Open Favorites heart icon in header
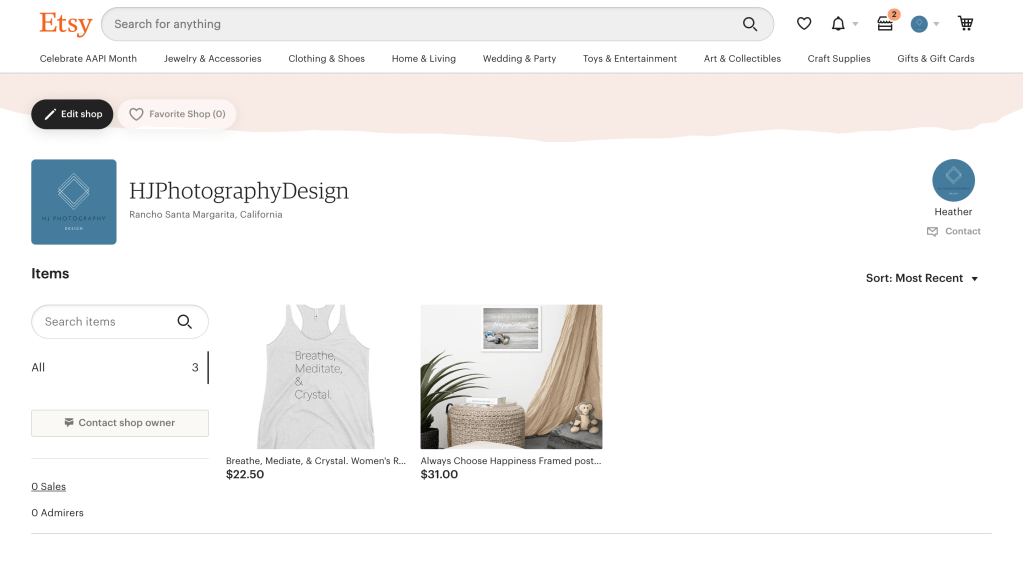 (x=803, y=24)
